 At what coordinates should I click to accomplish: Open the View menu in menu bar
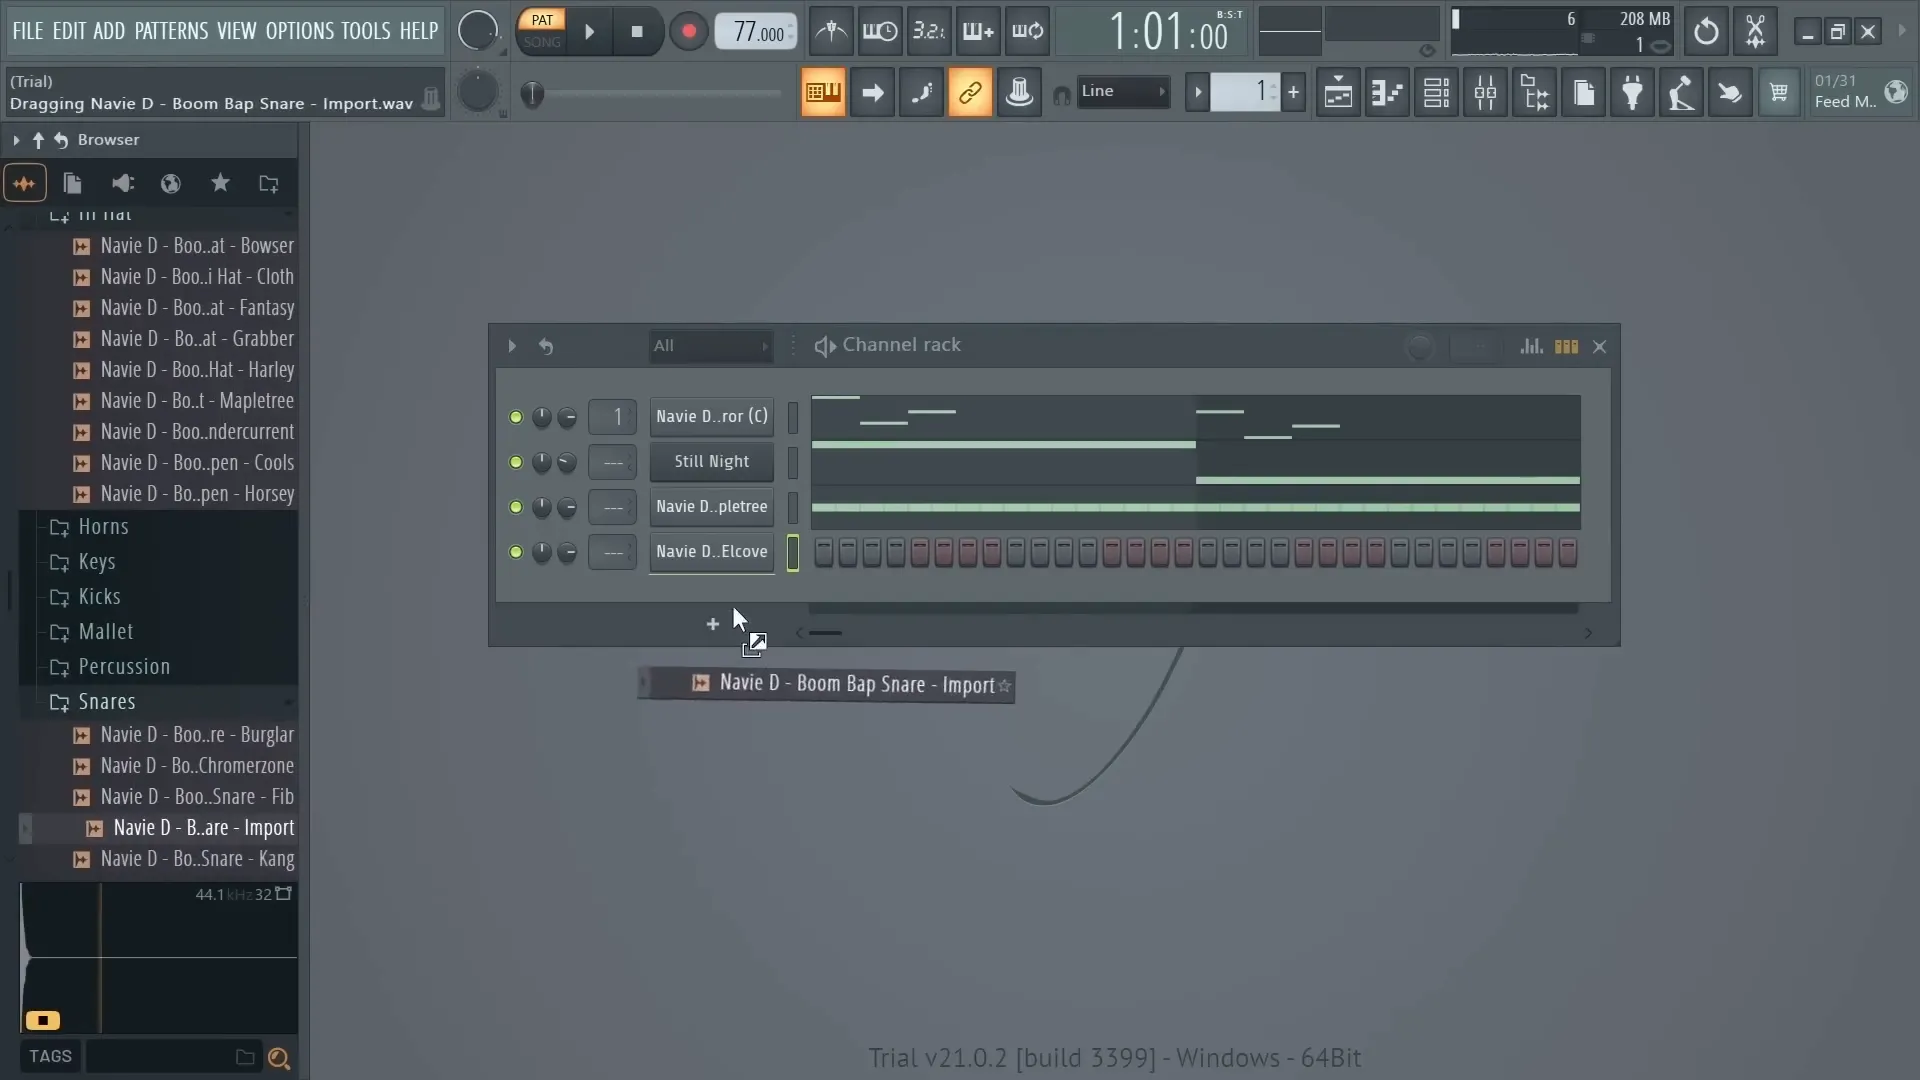pos(237,30)
